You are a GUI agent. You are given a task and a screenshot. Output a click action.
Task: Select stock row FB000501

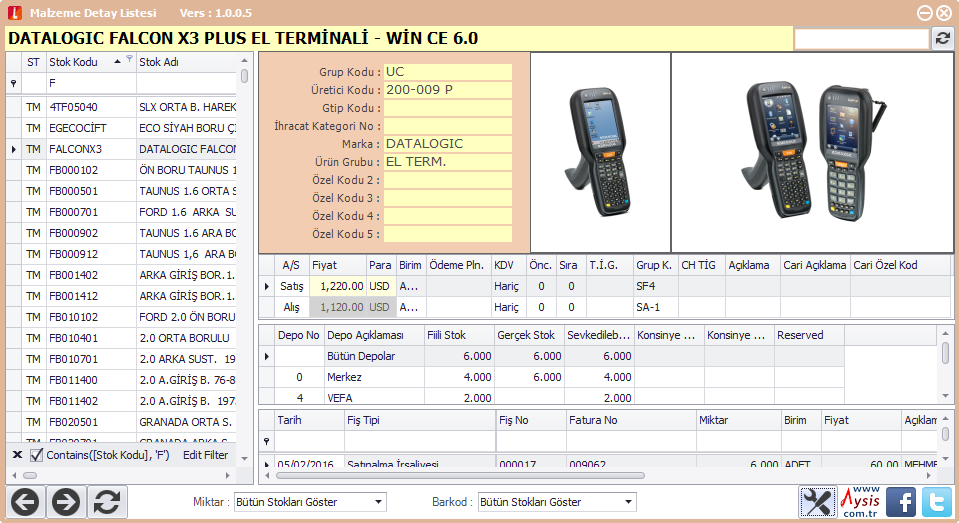[121, 191]
